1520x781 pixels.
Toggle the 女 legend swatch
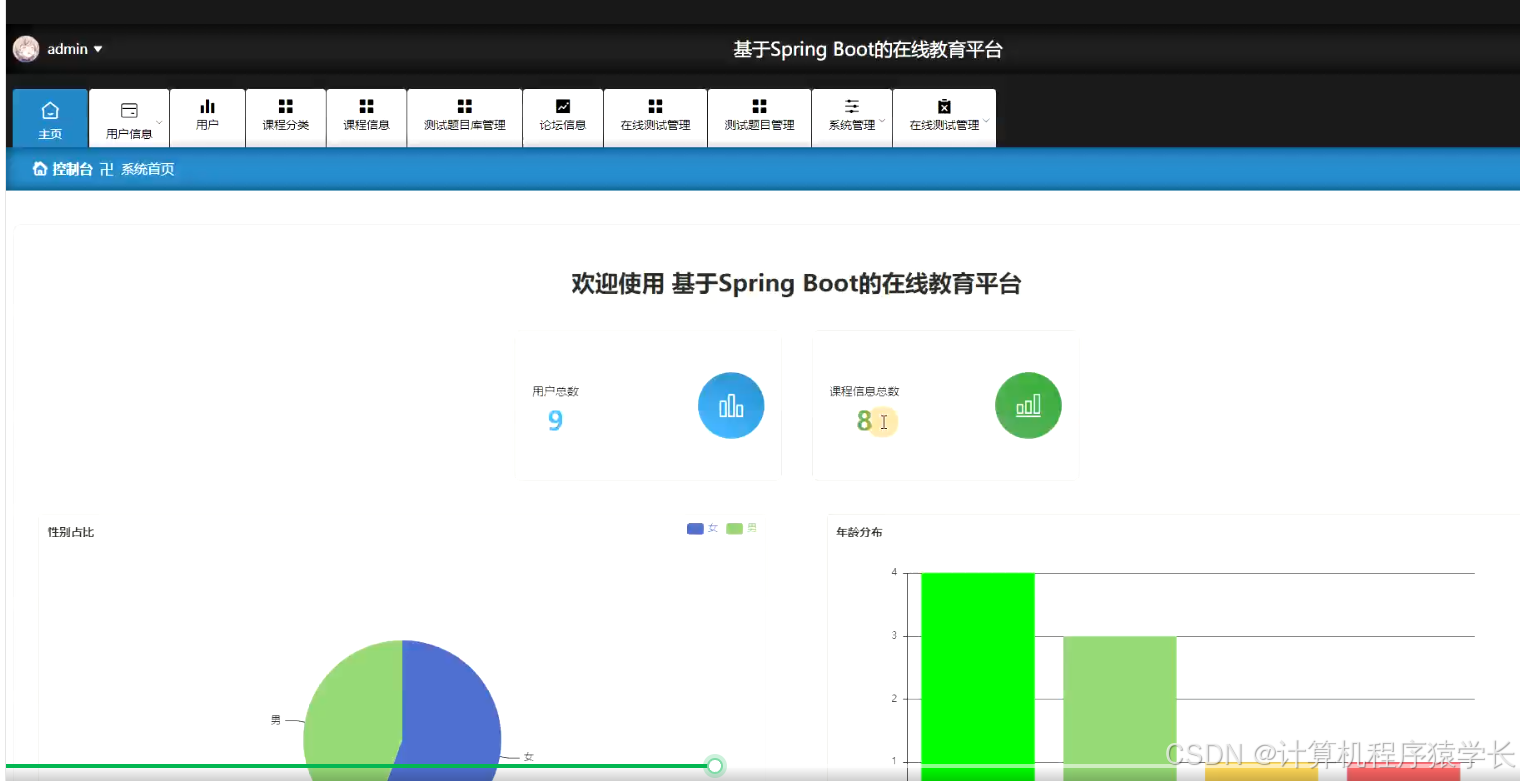click(x=695, y=528)
